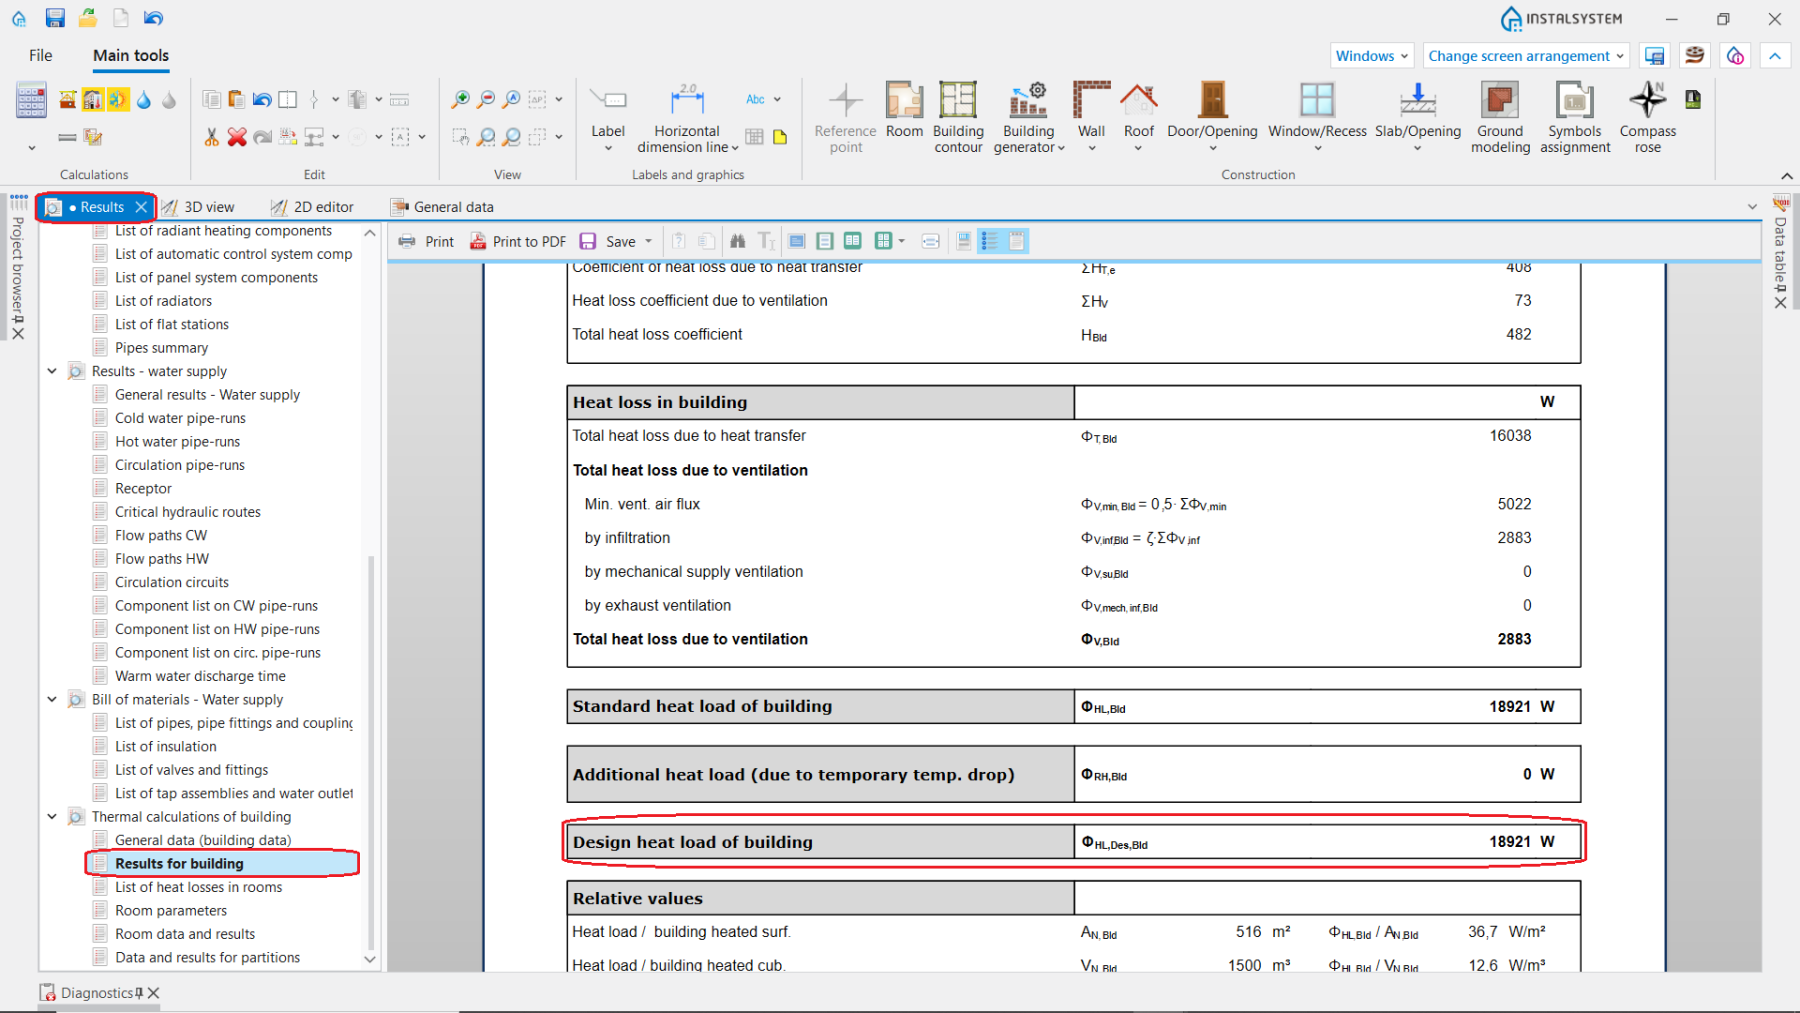Open Symbols assignment tool

point(1575,117)
